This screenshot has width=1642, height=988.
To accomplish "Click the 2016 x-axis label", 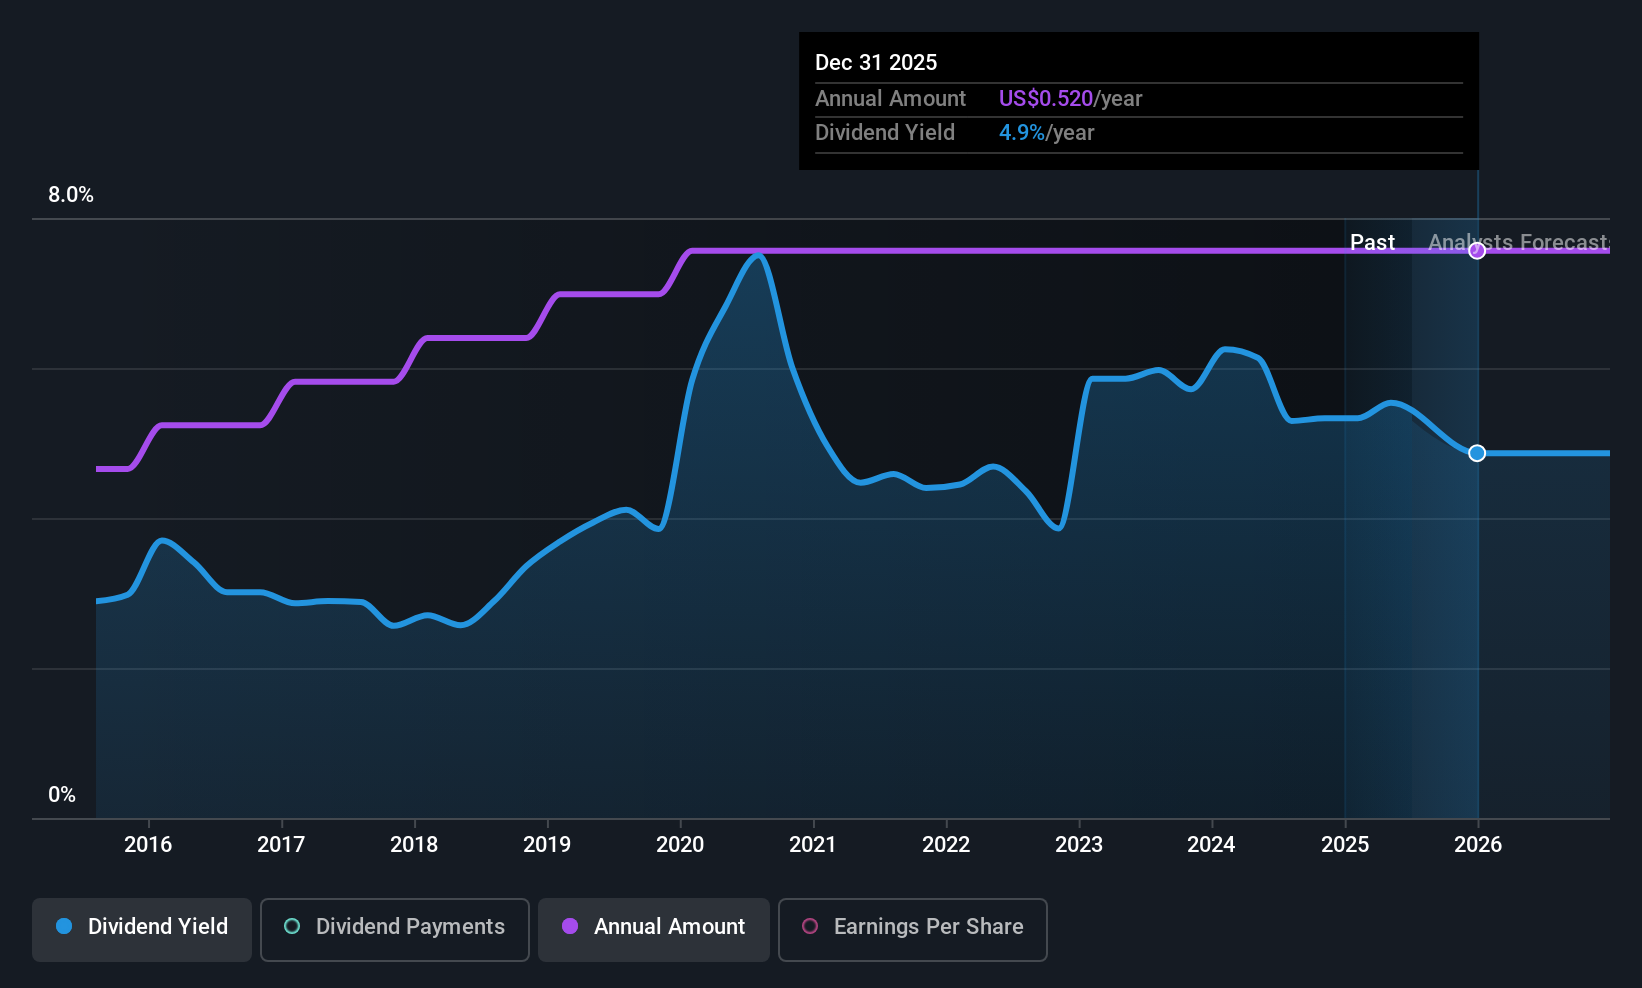I will [x=148, y=844].
